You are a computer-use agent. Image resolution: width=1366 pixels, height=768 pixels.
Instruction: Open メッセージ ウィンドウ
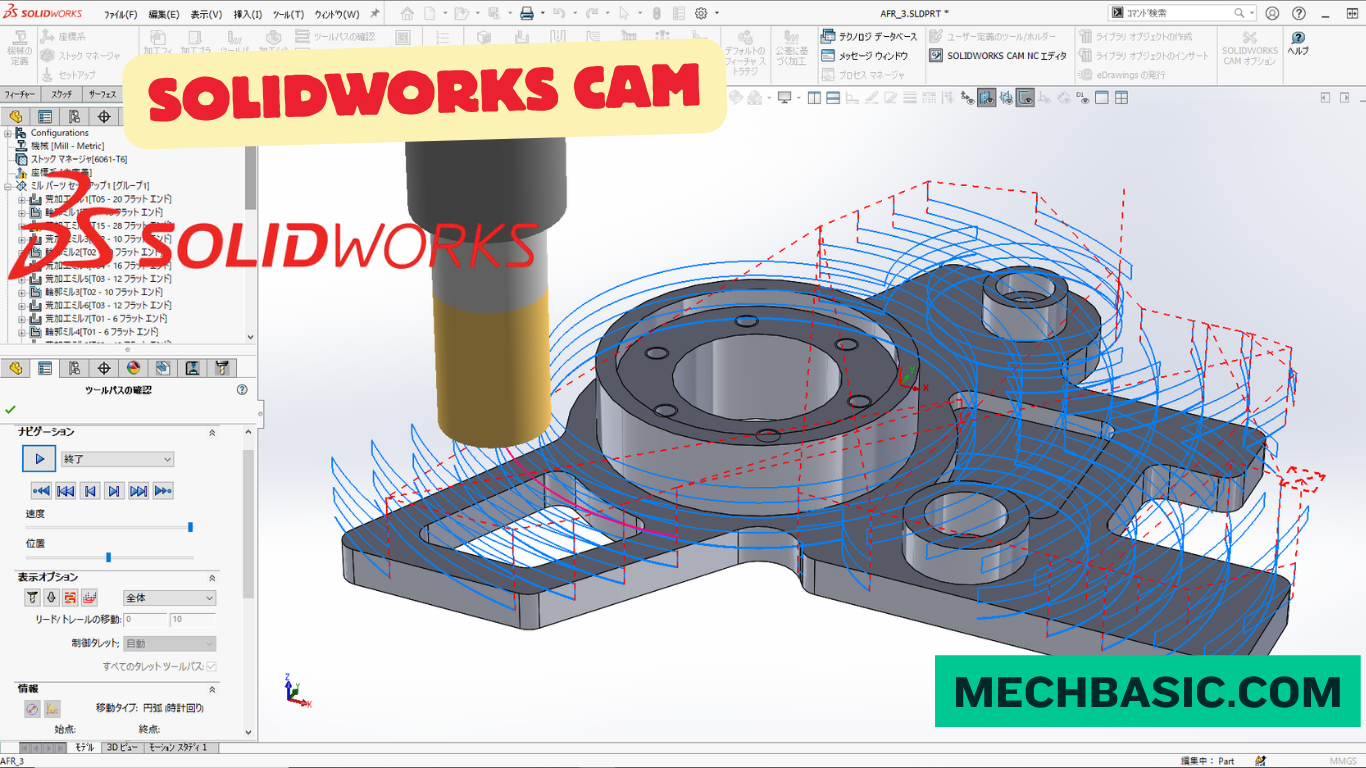pos(864,56)
